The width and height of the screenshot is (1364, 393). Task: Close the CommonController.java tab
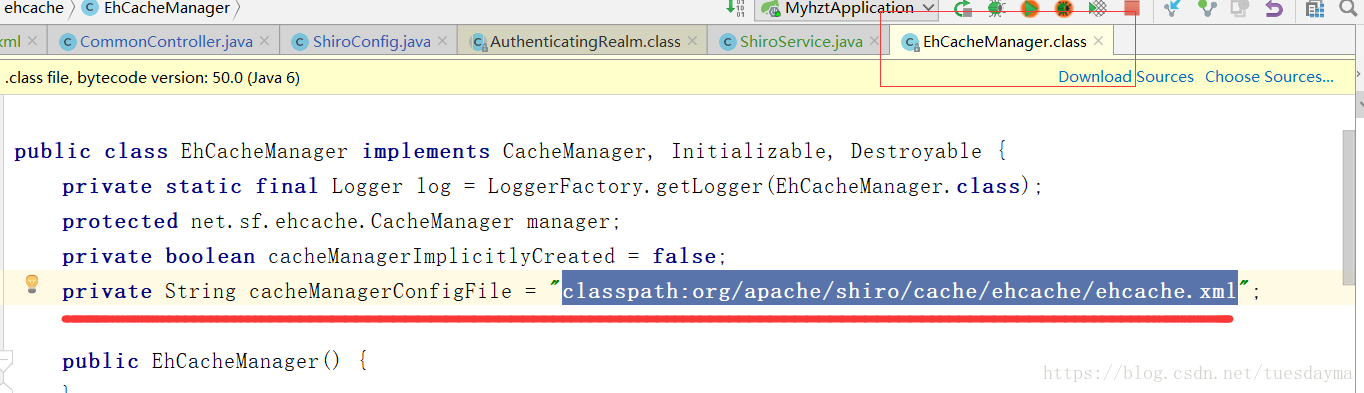pyautogui.click(x=264, y=42)
